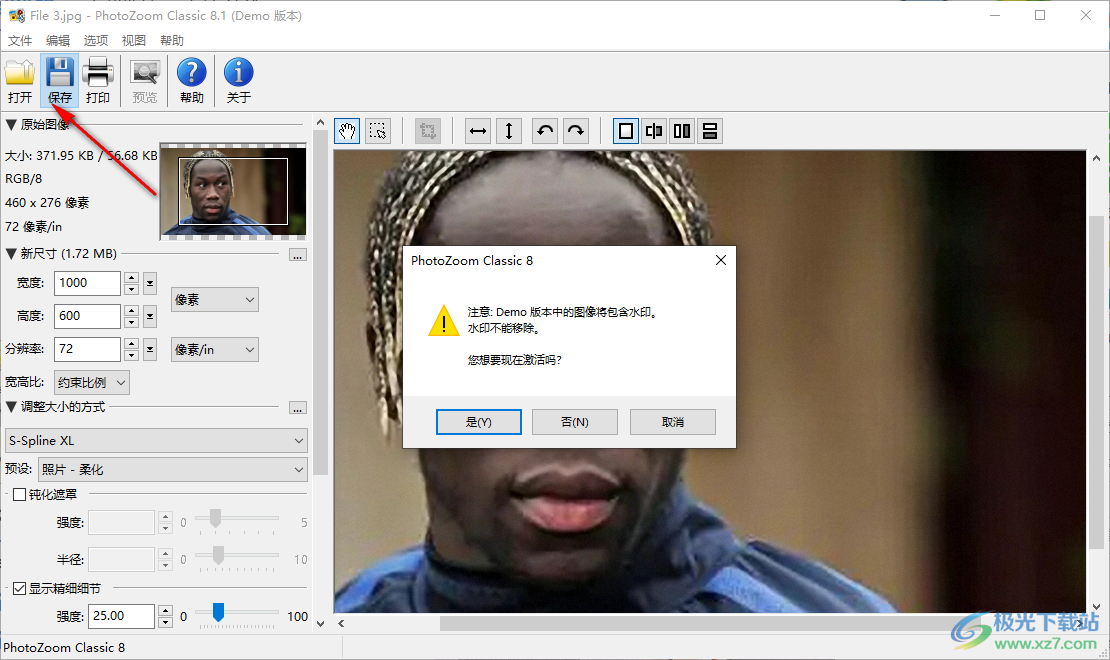Viewport: 1110px width, 660px height.
Task: Increase detail 强度 25.00 stepper up
Action: click(x=165, y=610)
